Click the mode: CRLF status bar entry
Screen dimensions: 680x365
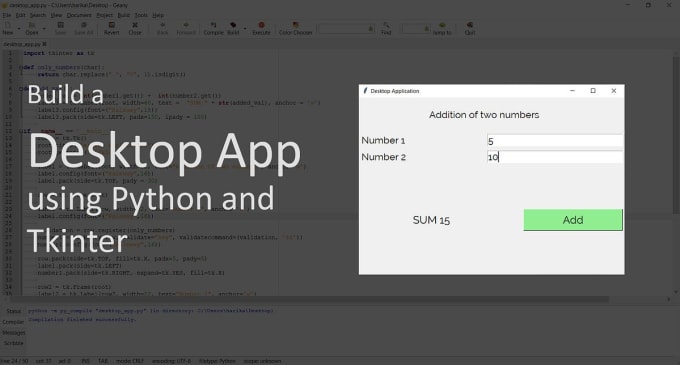coord(130,361)
